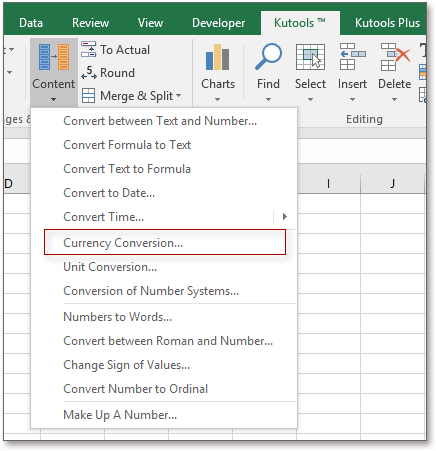Viewport: 436px width, 451px height.
Task: Click the Find magnifier icon
Action: pyautogui.click(x=268, y=56)
